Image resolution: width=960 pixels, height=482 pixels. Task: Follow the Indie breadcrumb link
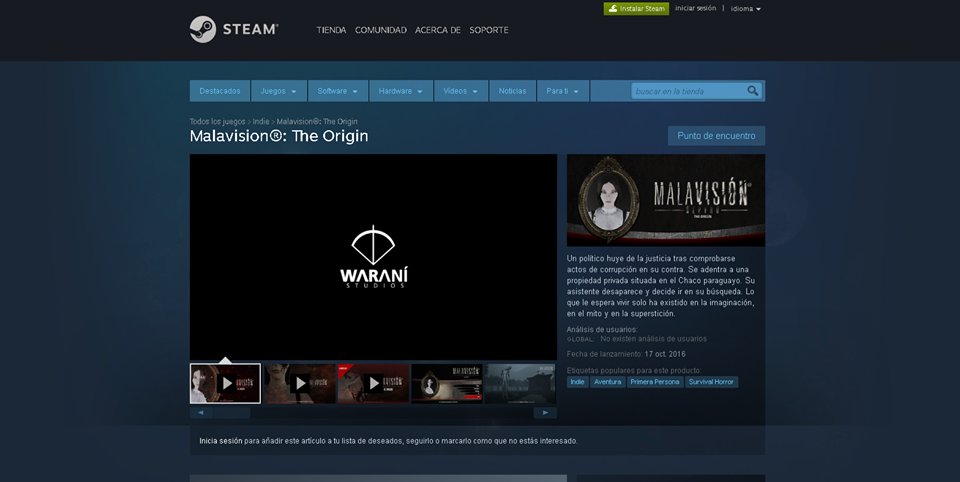click(x=261, y=121)
